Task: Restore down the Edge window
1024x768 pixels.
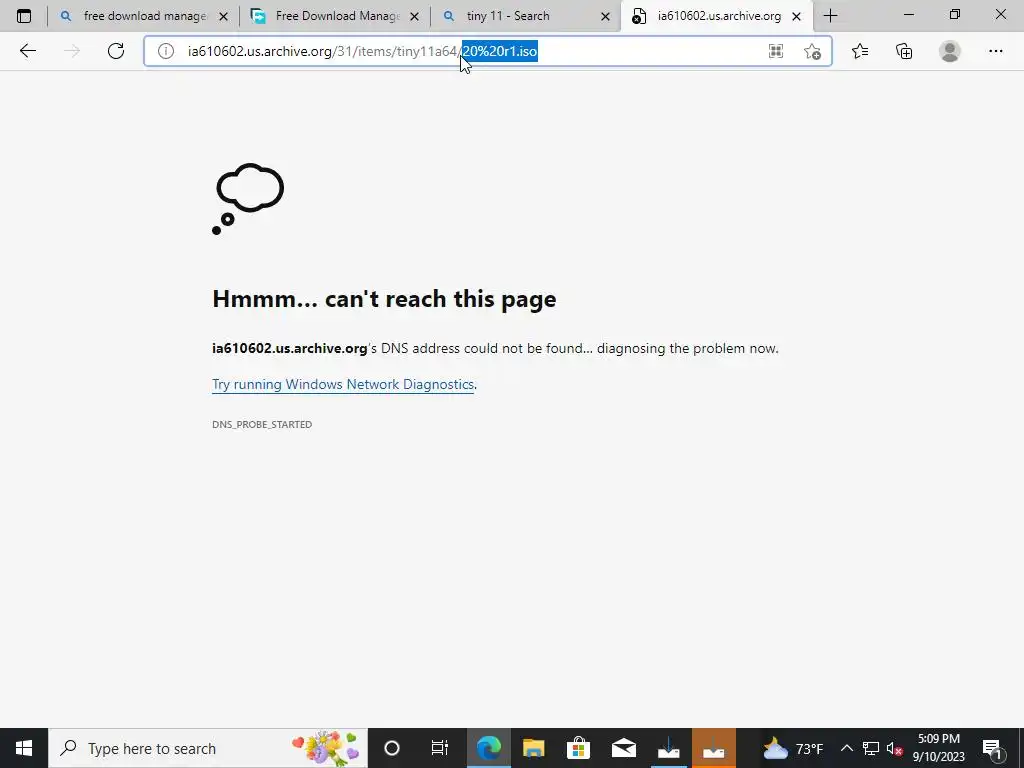Action: 954,15
